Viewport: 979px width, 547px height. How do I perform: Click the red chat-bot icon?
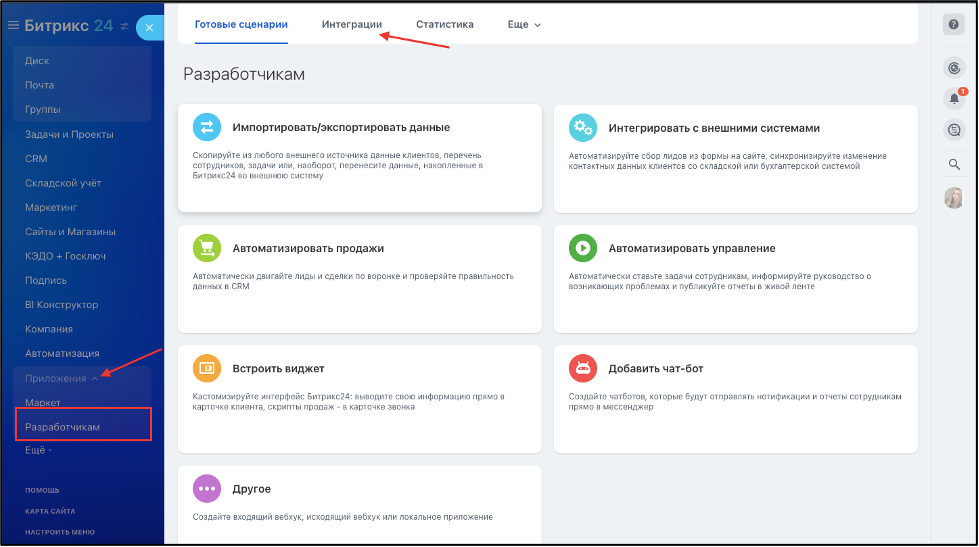[583, 368]
